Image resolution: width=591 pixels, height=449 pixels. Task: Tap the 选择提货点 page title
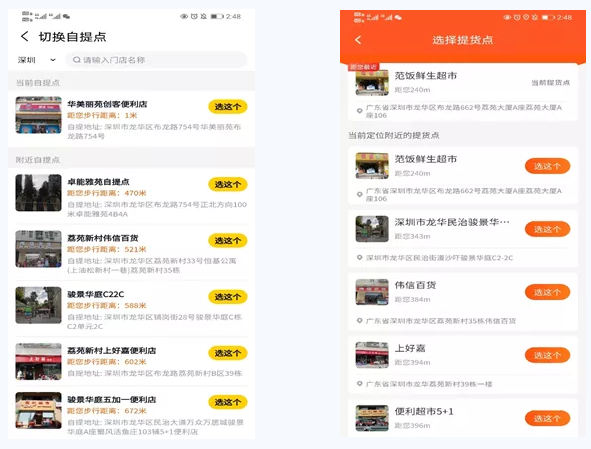tap(463, 40)
